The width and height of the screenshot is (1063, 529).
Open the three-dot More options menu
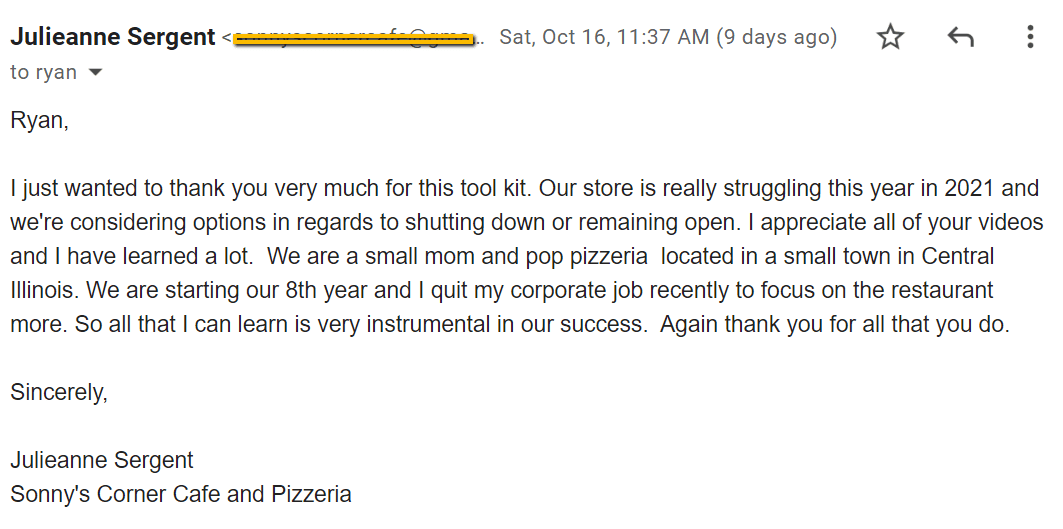coord(1030,37)
